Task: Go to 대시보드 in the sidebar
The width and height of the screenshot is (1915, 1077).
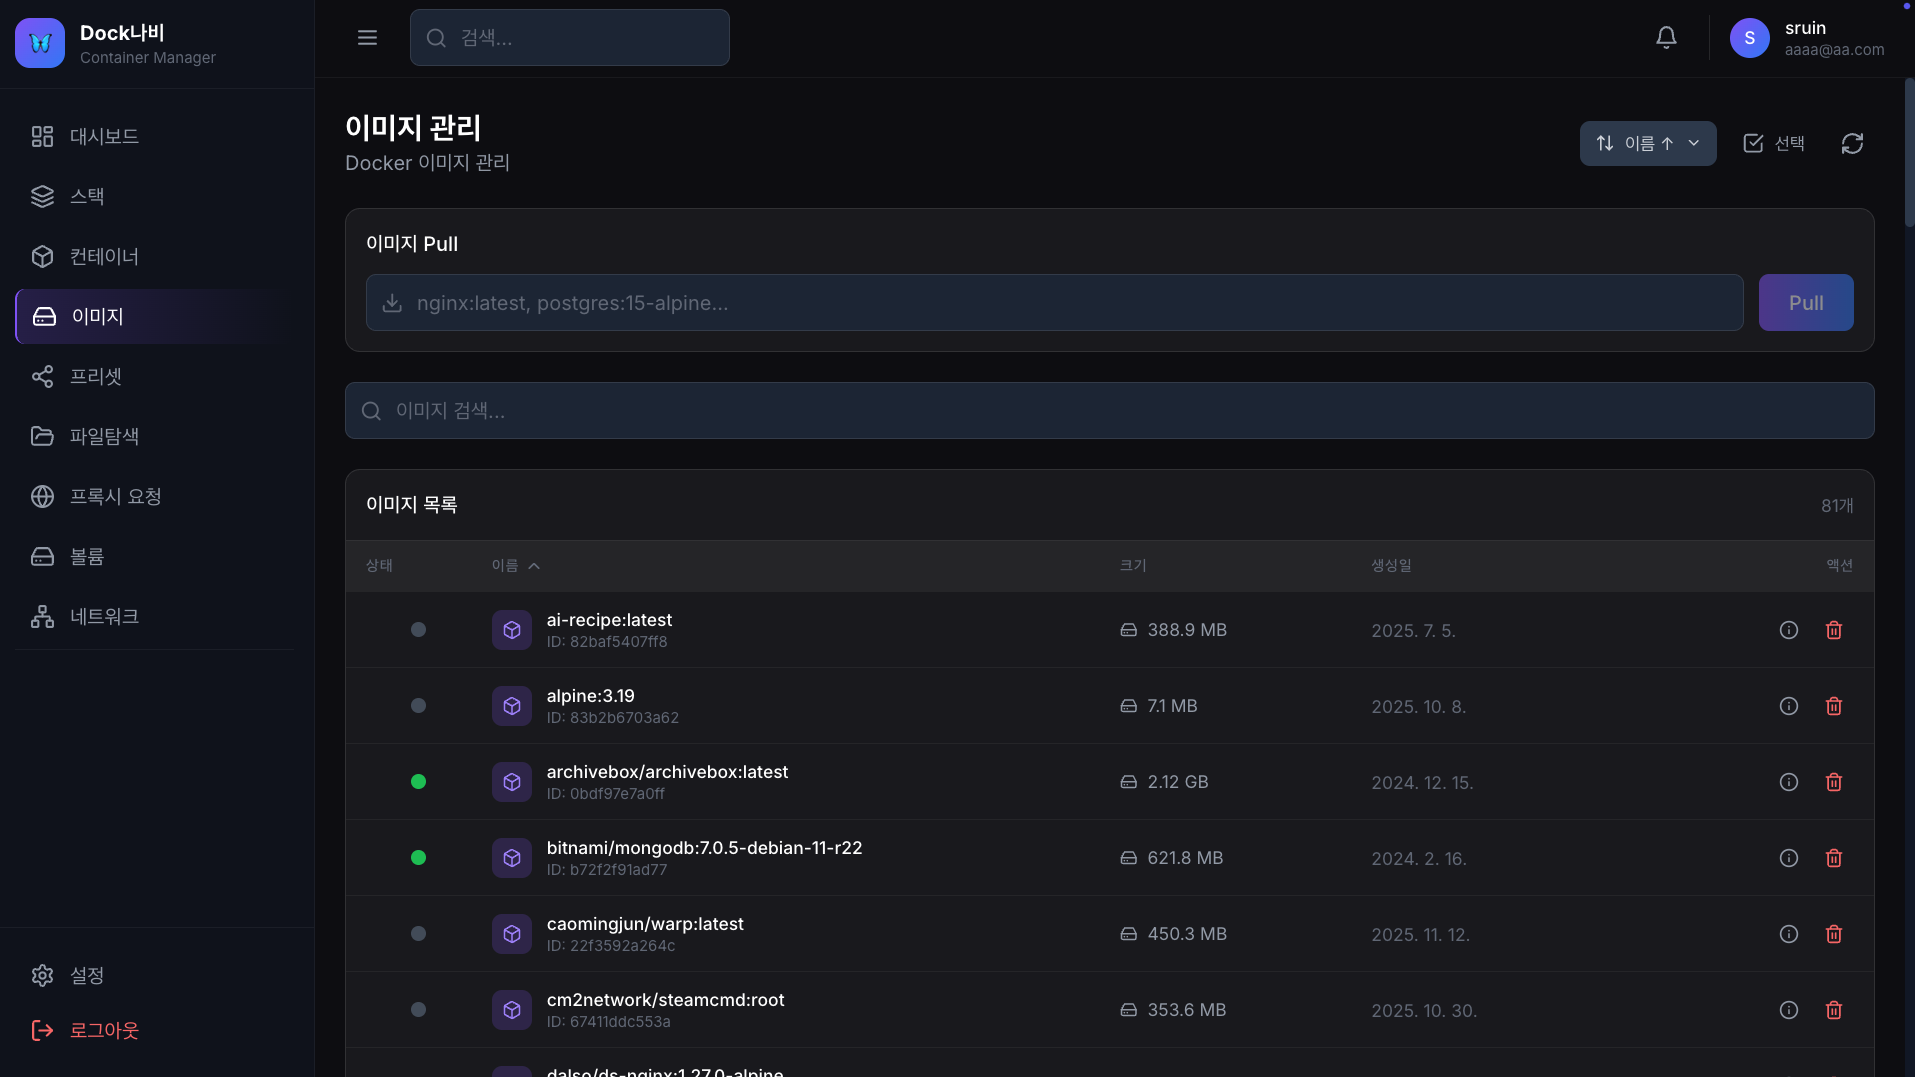Action: (104, 136)
